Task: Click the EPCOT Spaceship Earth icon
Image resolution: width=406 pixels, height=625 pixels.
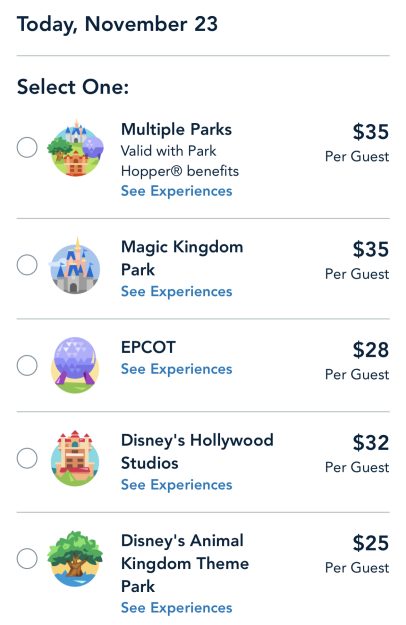Action: [75, 366]
